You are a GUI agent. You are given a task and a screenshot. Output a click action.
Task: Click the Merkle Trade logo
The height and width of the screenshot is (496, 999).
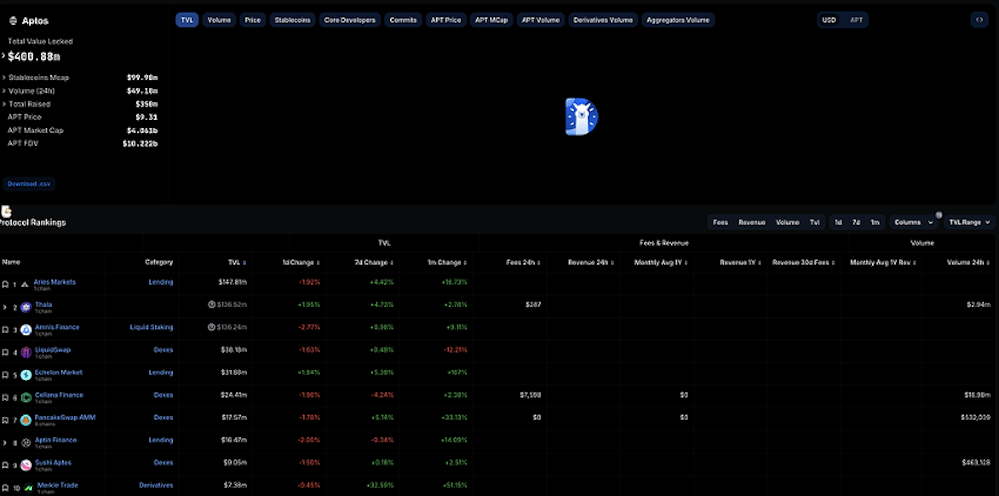(28, 488)
